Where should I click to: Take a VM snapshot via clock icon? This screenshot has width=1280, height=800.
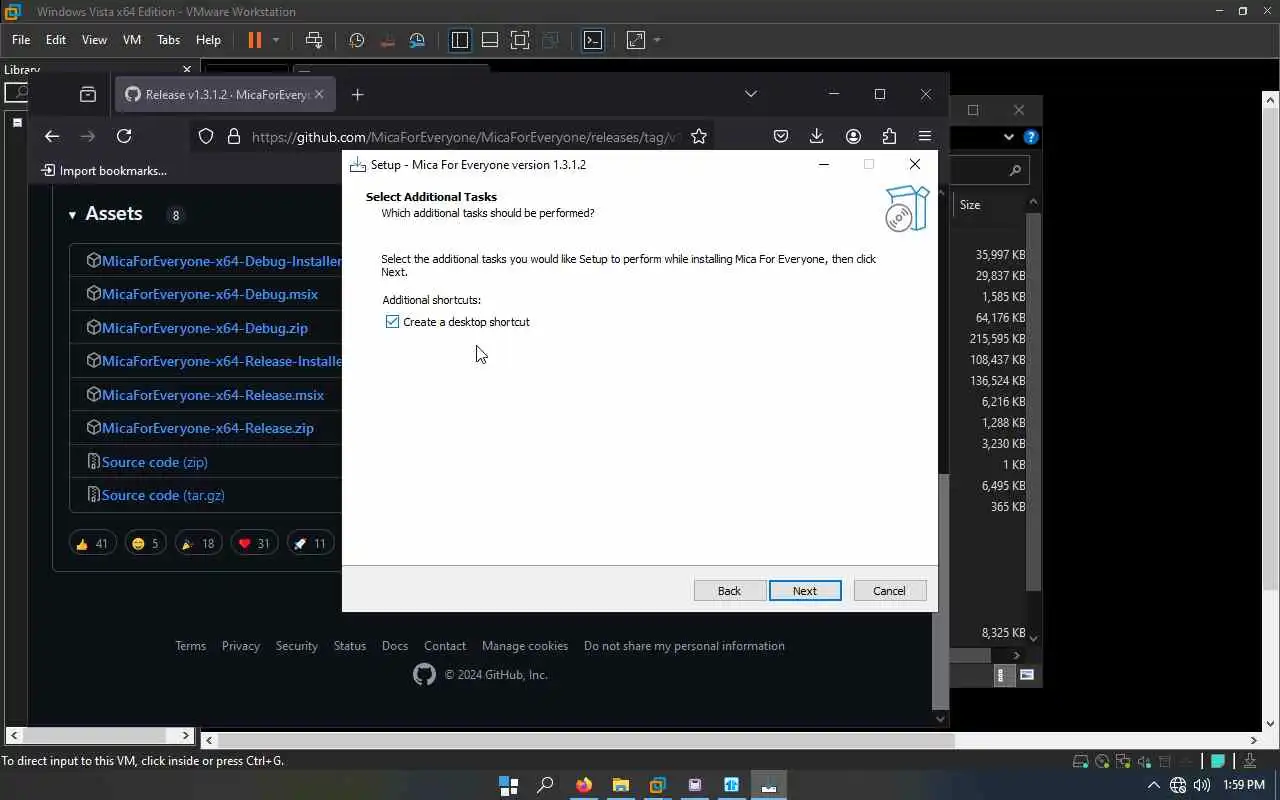click(357, 40)
